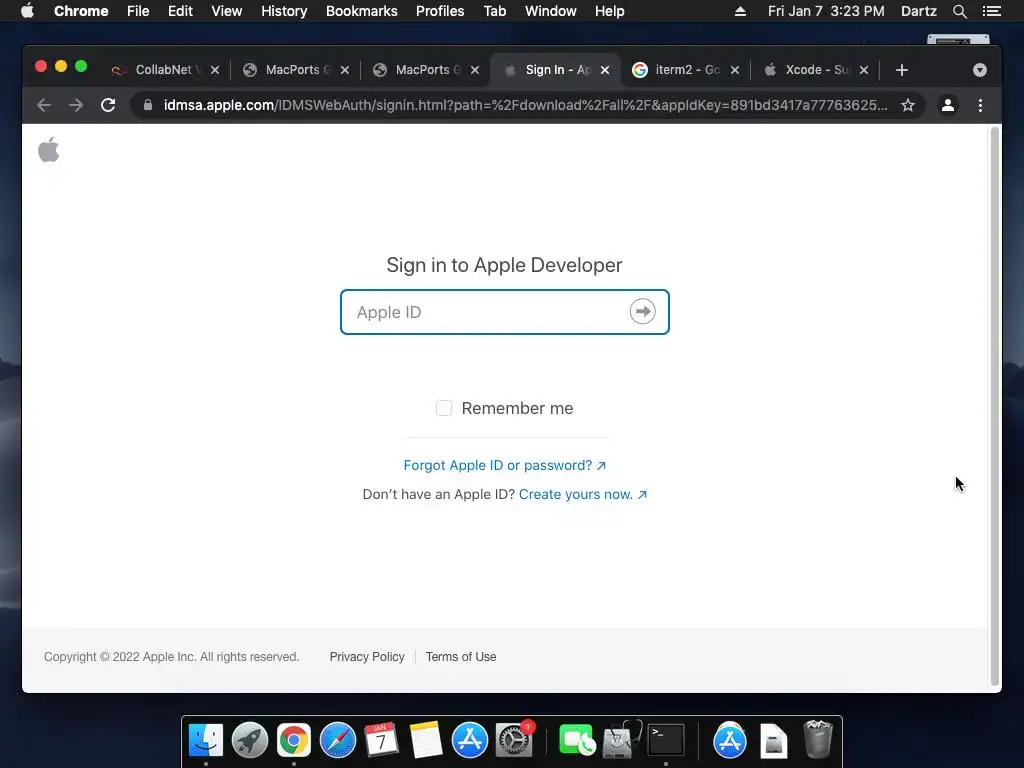Open FaceTime from the Dock
1024x768 pixels.
[x=577, y=741]
